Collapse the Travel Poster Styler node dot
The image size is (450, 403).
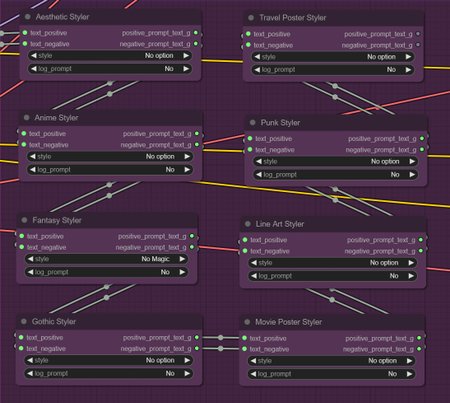coord(251,18)
